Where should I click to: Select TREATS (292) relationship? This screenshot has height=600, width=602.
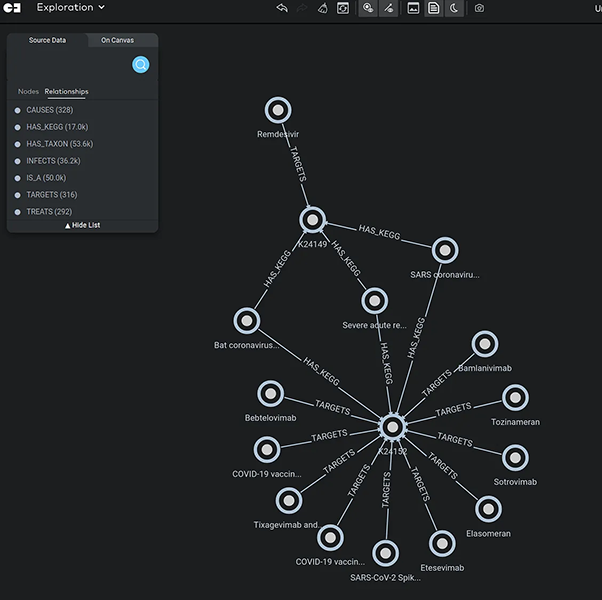click(49, 212)
